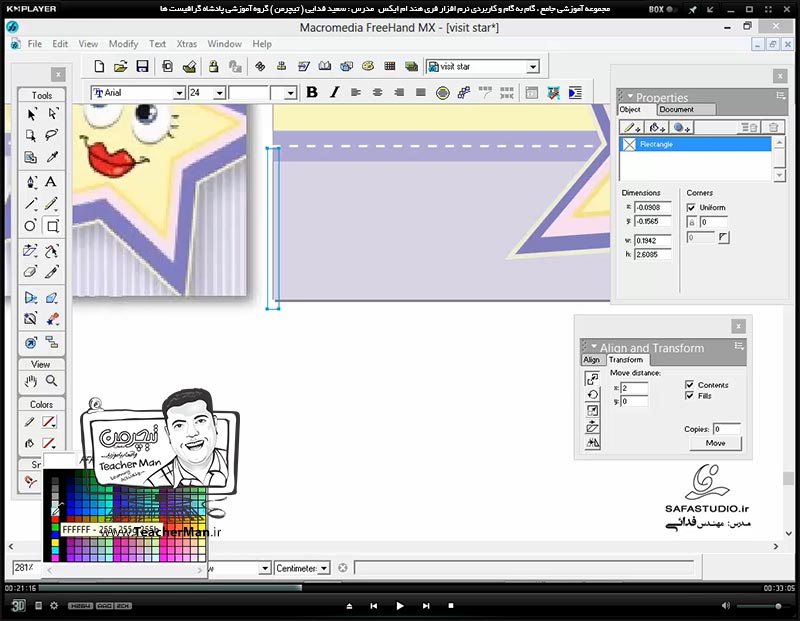
Task: Skip to next track in KMPlayer
Action: pos(426,606)
